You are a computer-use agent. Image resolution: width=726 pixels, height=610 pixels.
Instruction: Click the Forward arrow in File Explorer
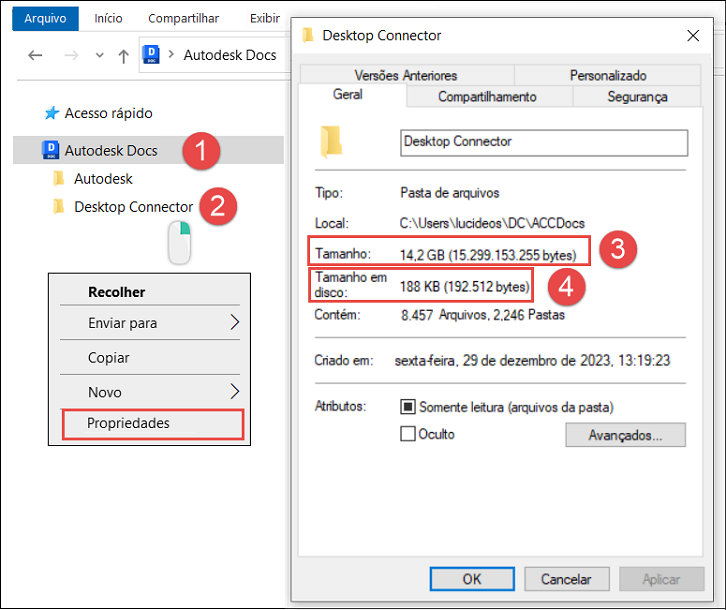tap(71, 56)
